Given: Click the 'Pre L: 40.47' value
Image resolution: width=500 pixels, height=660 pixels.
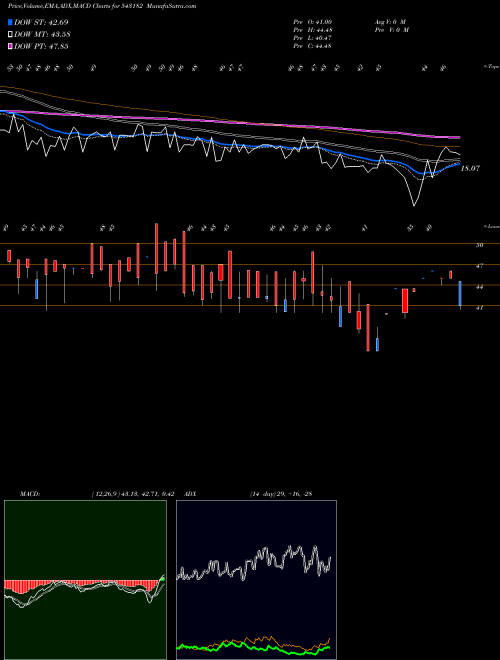Looking at the screenshot, I should 312,38.
